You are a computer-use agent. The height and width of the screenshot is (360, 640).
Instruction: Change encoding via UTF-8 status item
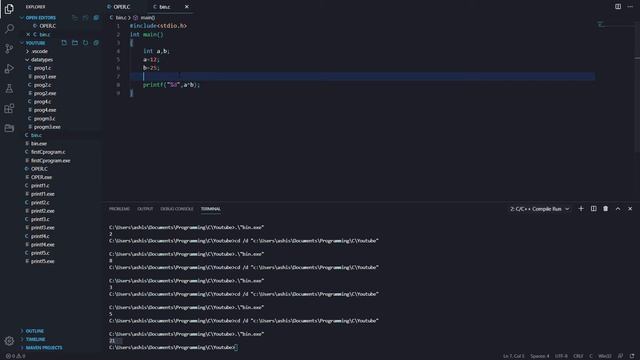tap(561, 356)
